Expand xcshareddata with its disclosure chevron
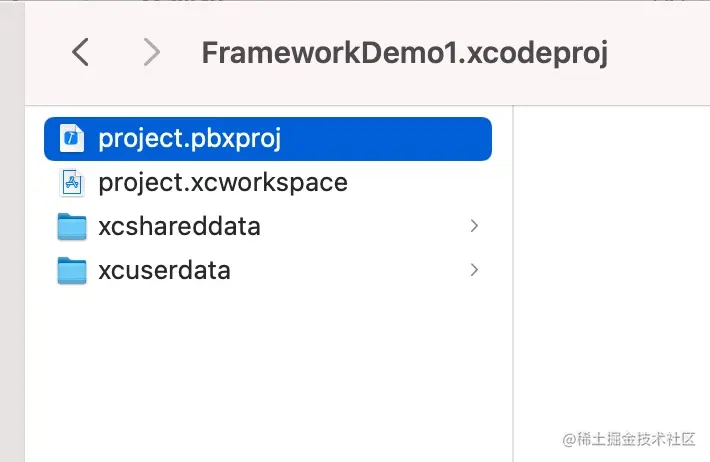 coord(474,226)
